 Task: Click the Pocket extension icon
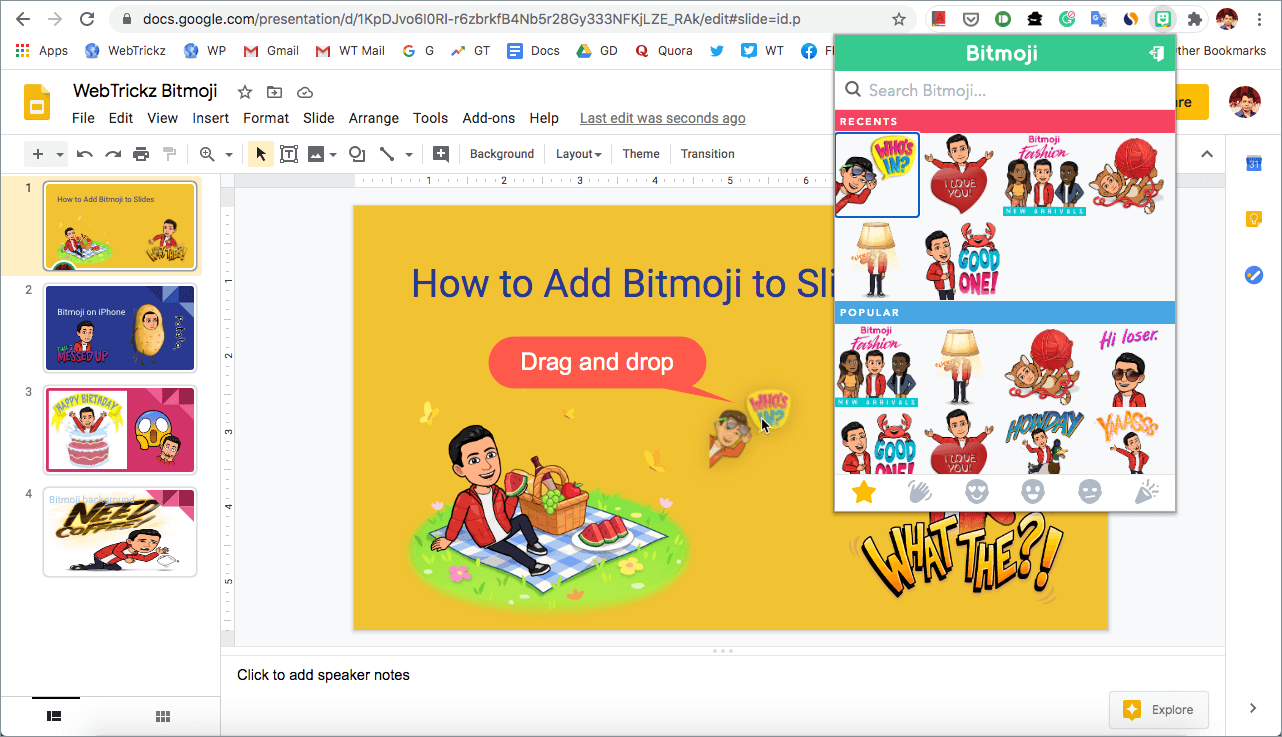(970, 19)
